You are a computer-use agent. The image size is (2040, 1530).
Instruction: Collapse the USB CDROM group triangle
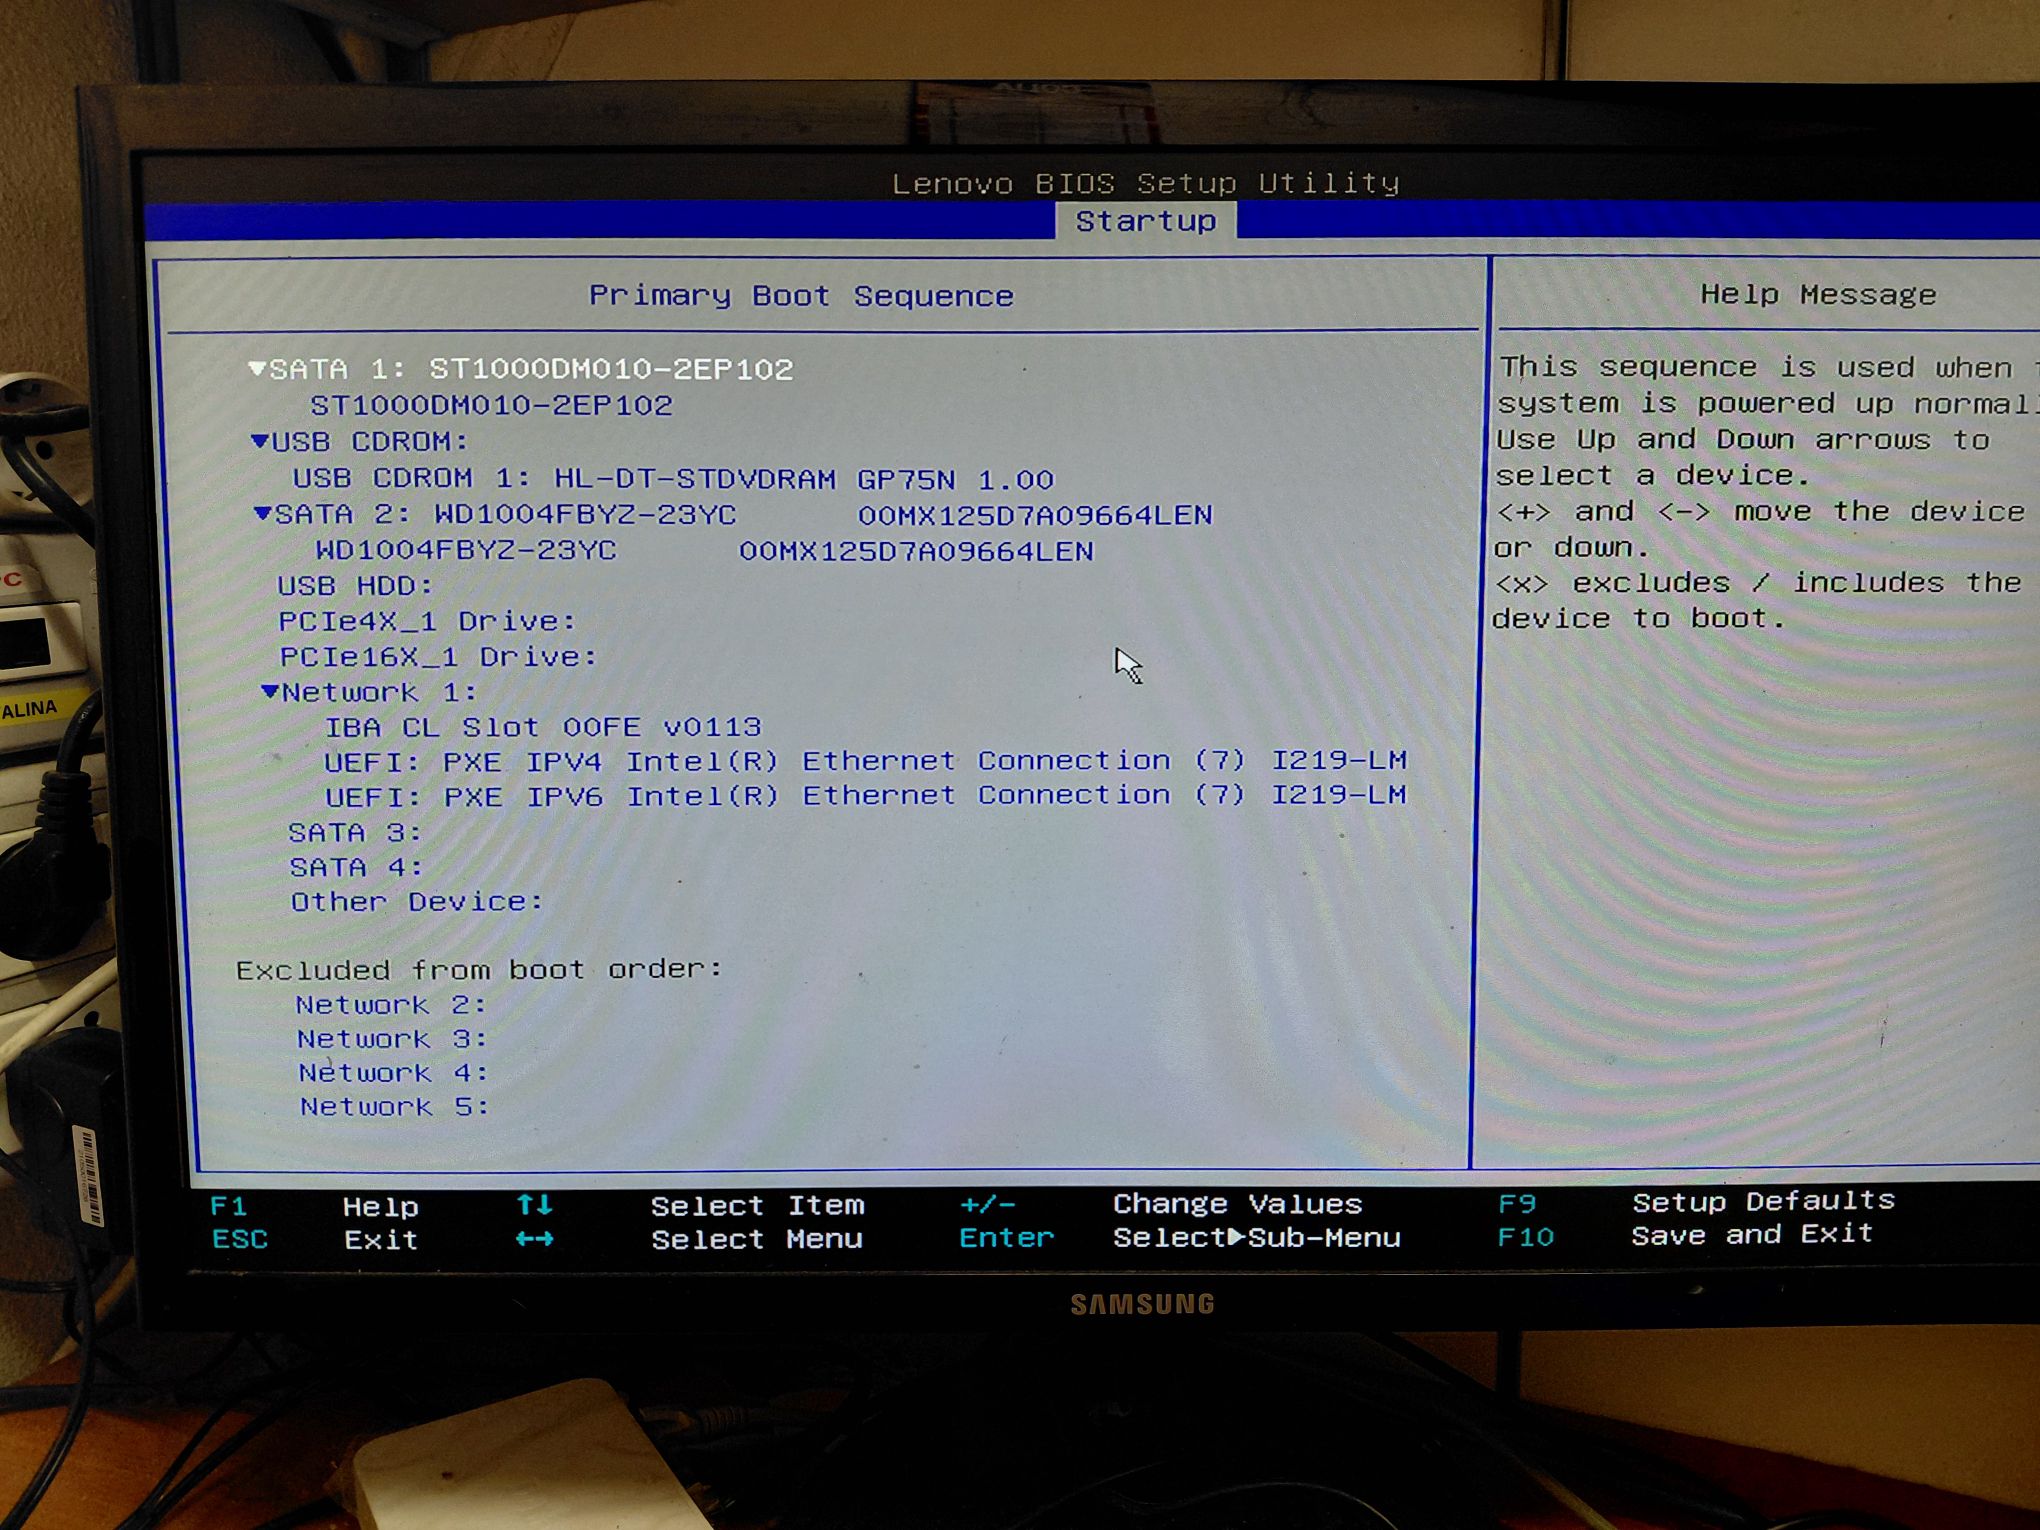260,441
